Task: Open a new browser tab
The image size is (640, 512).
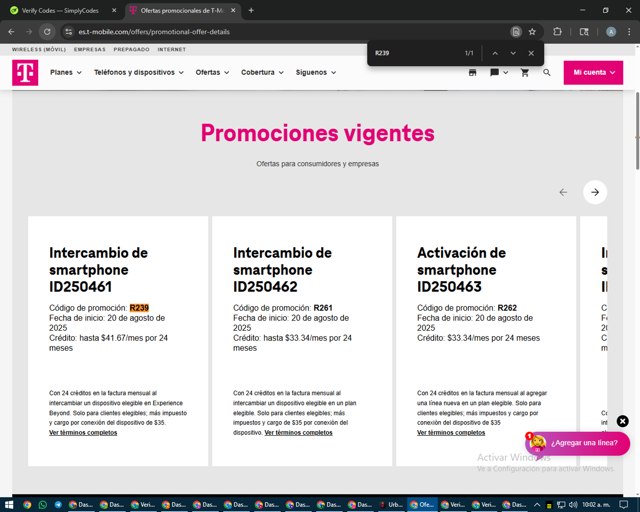Action: click(x=251, y=11)
